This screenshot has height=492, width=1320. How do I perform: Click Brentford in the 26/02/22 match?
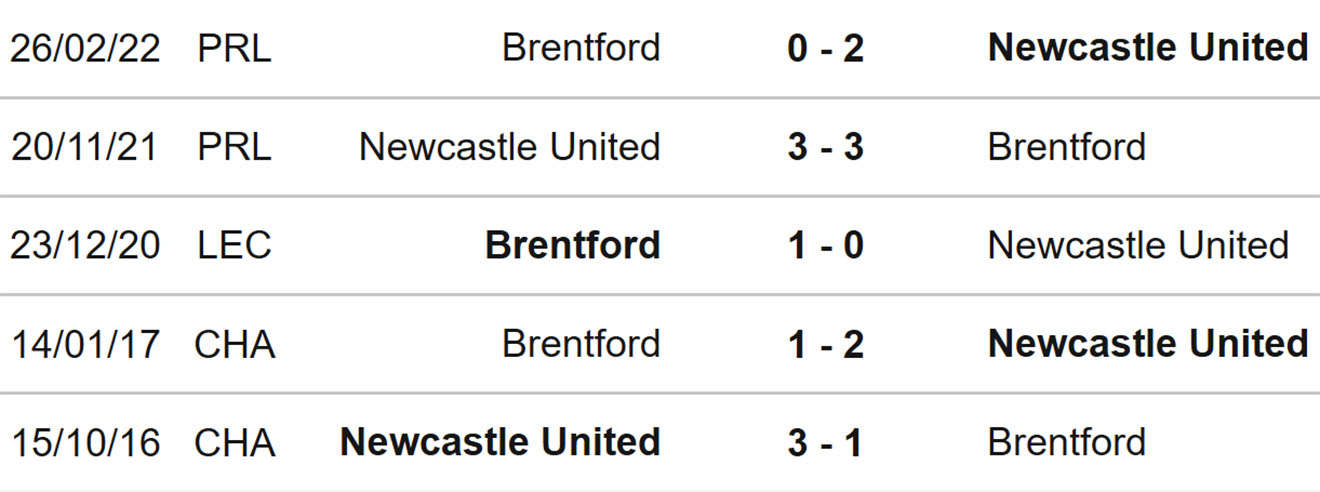[581, 48]
